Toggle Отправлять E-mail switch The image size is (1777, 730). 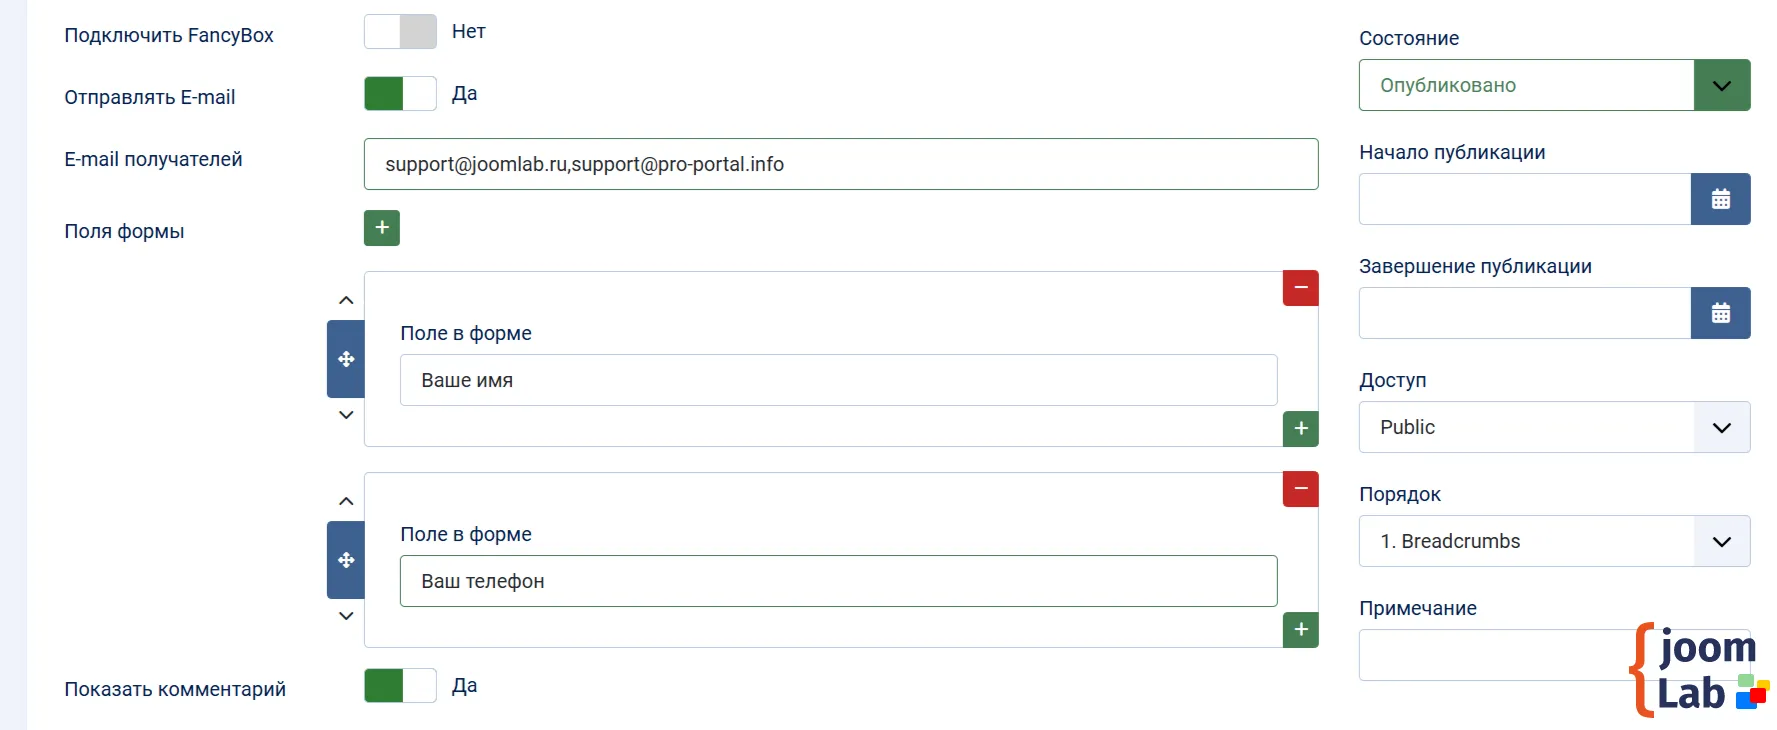[400, 94]
